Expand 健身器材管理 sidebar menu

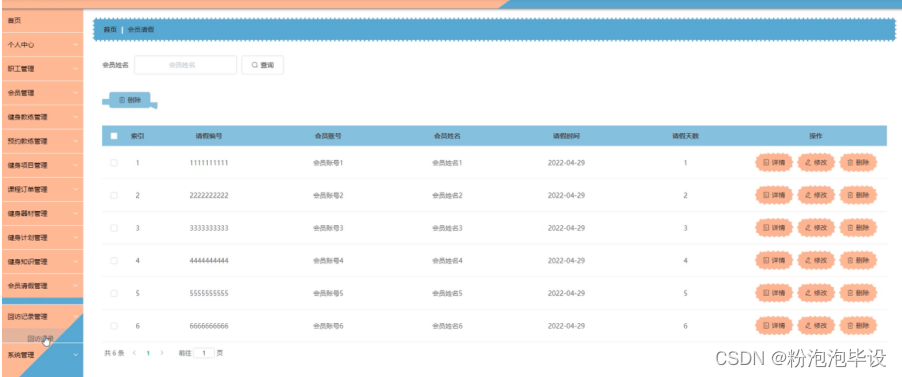(43, 214)
